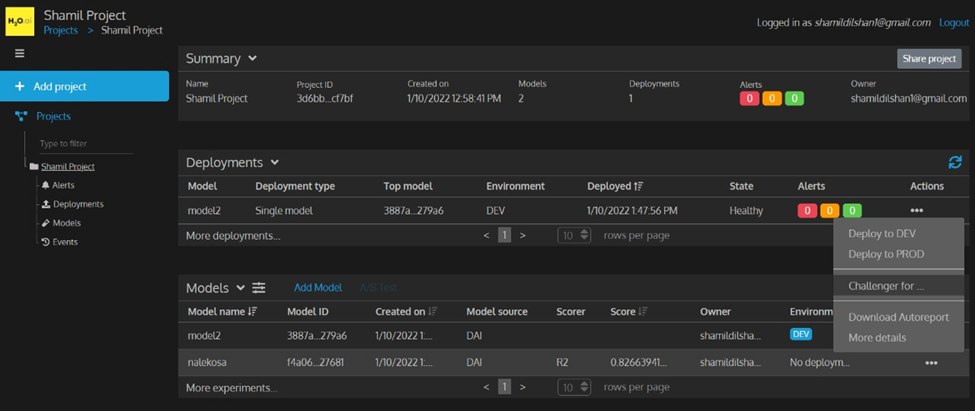The width and height of the screenshot is (975, 411).
Task: Open Alerts item in project tree
Action: [x=63, y=185]
